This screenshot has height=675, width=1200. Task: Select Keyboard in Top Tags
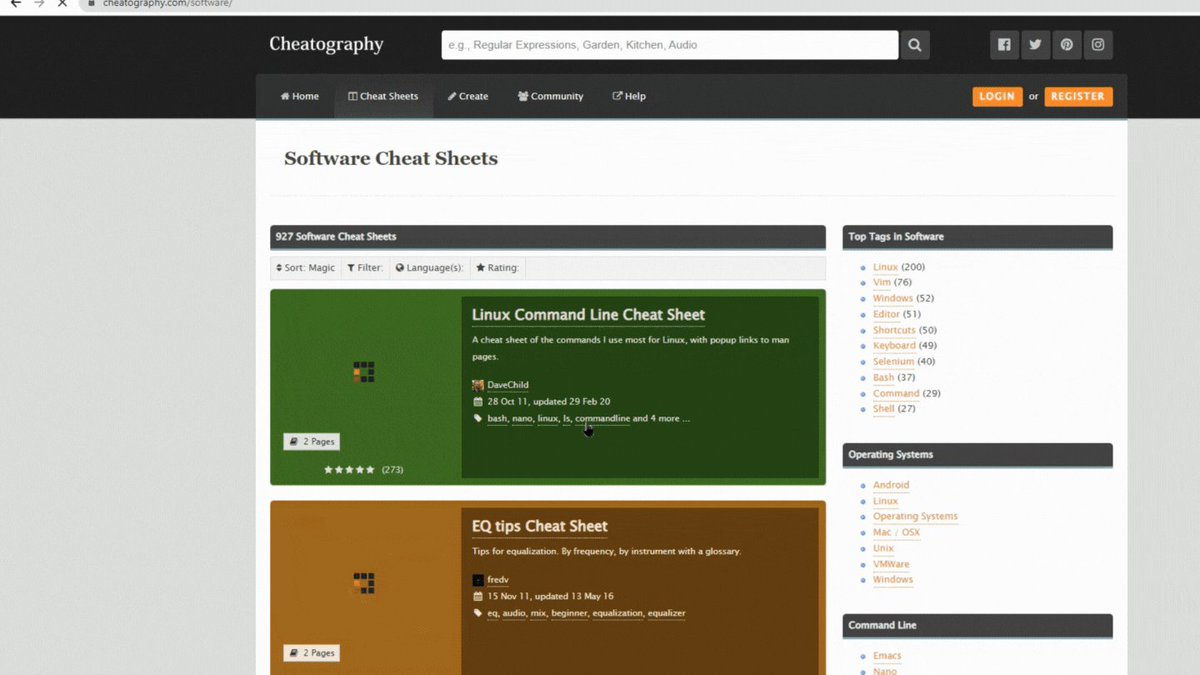(894, 346)
